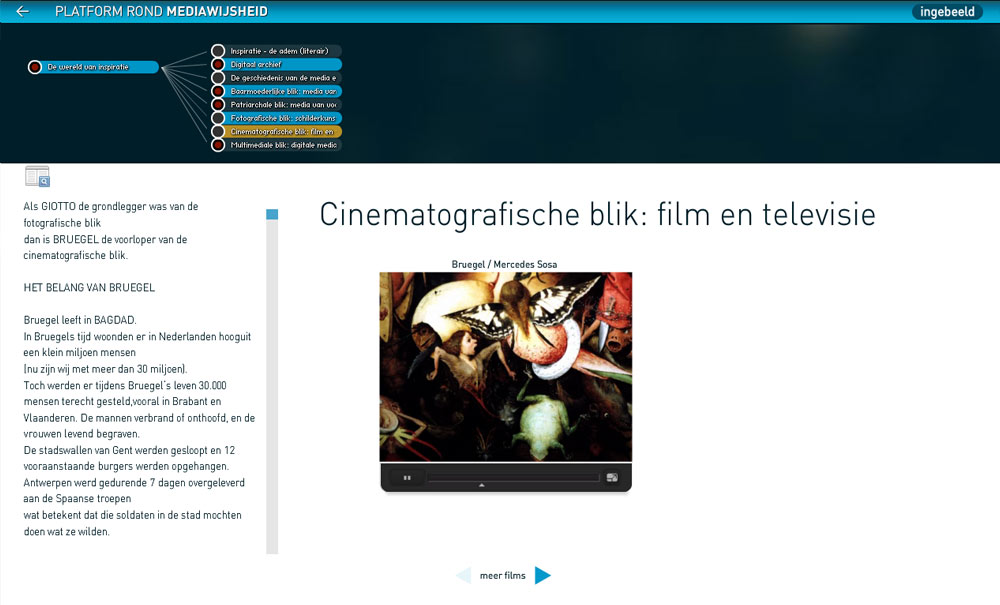
Task: Go to the next film arrow
Action: coord(542,575)
